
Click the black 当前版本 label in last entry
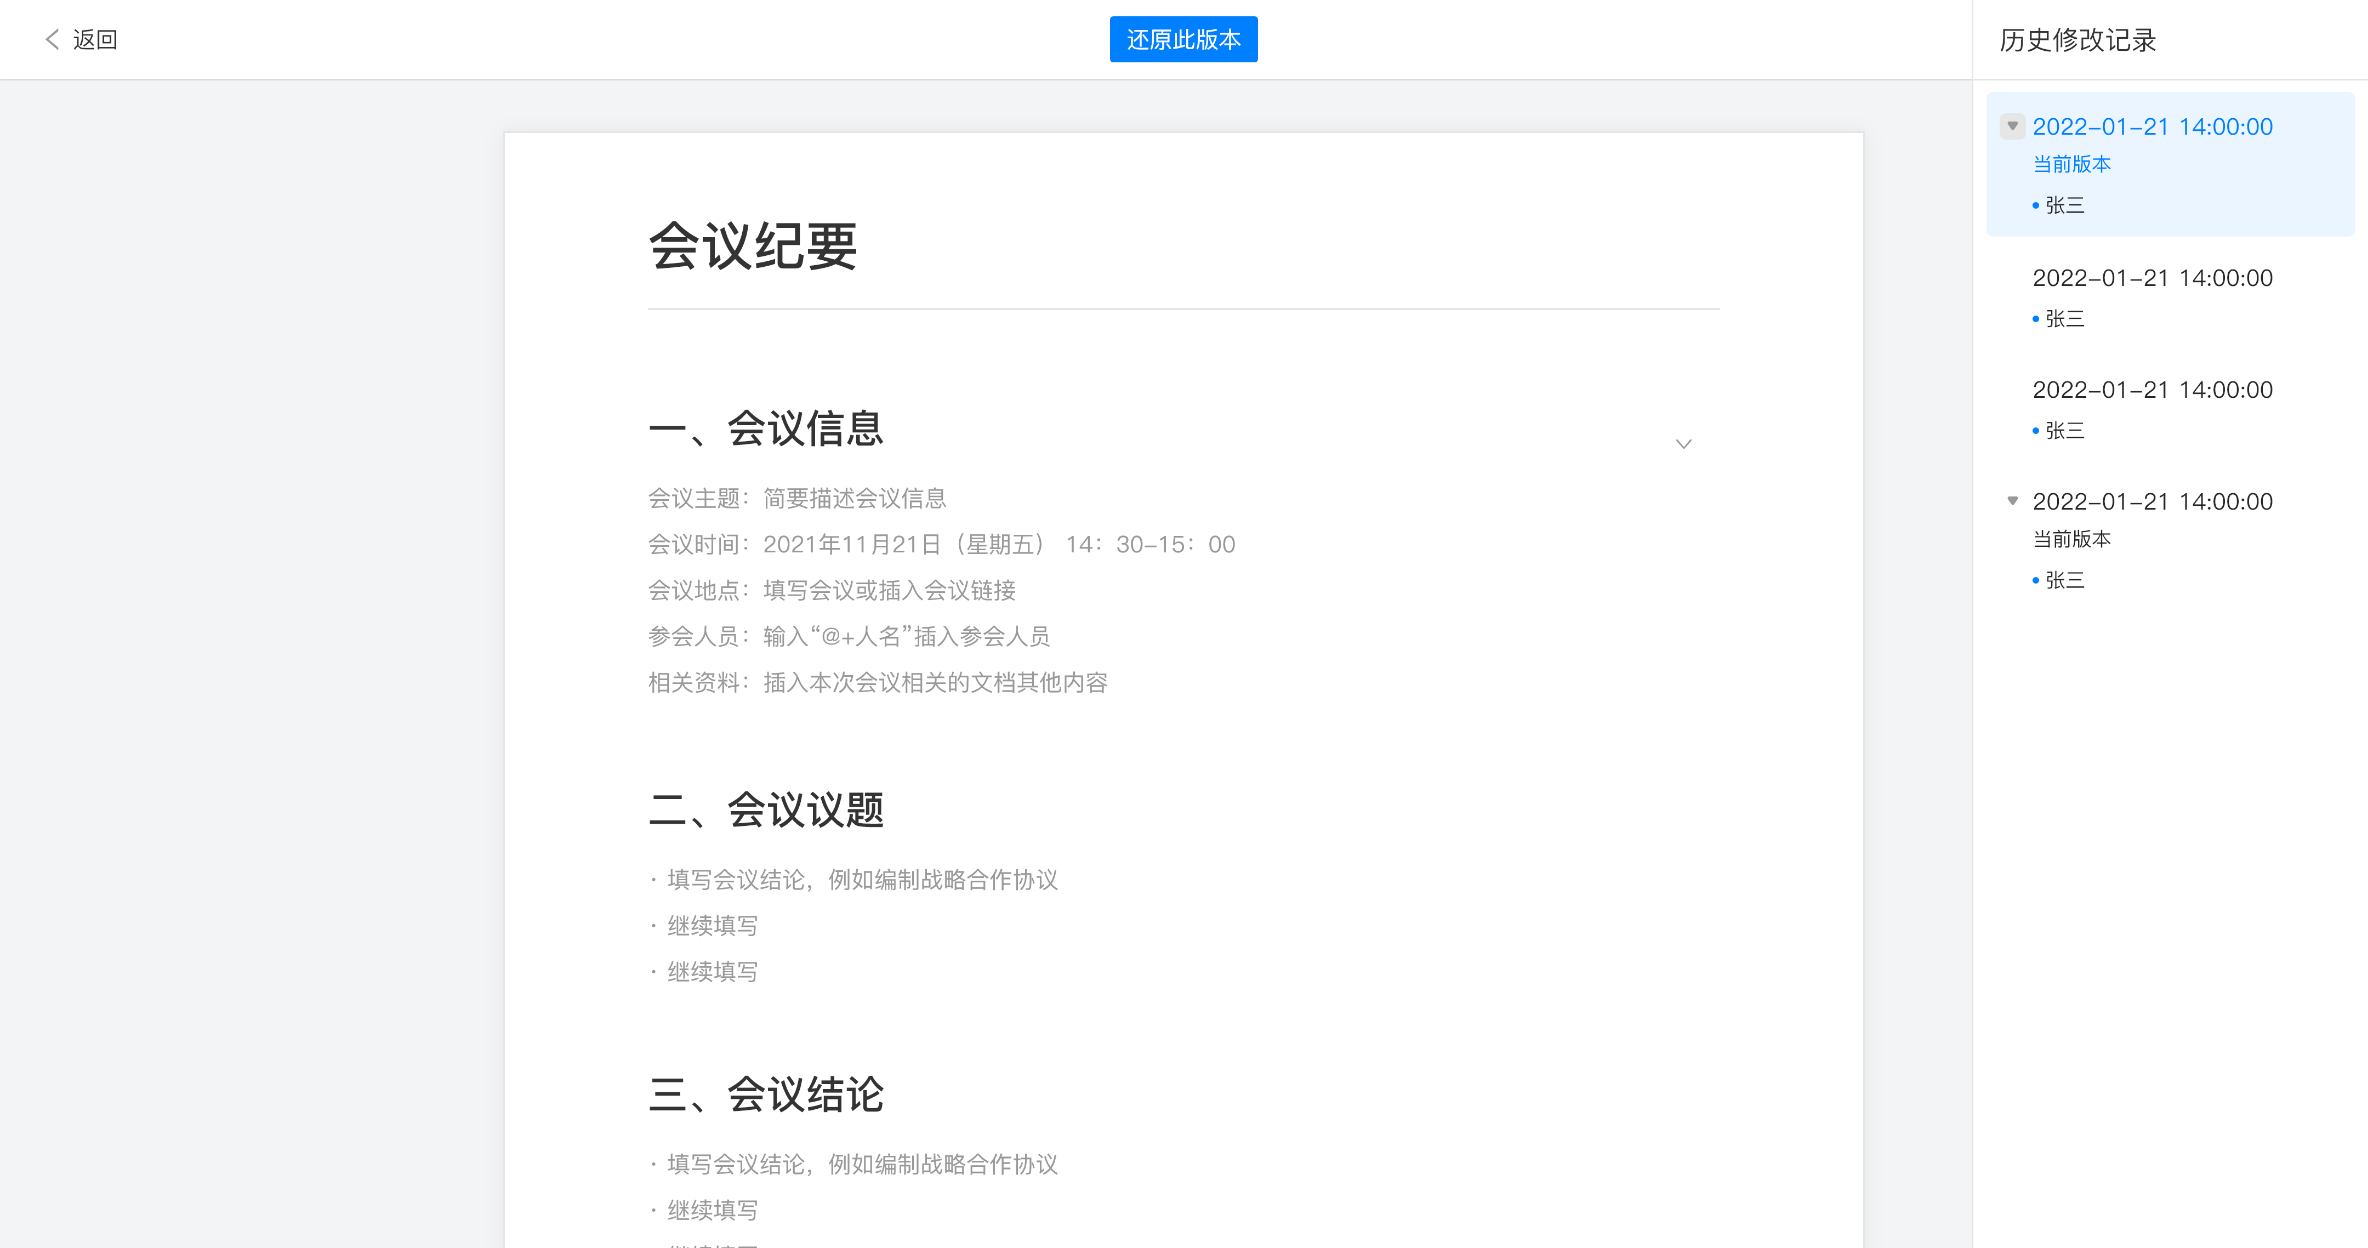pos(2071,539)
